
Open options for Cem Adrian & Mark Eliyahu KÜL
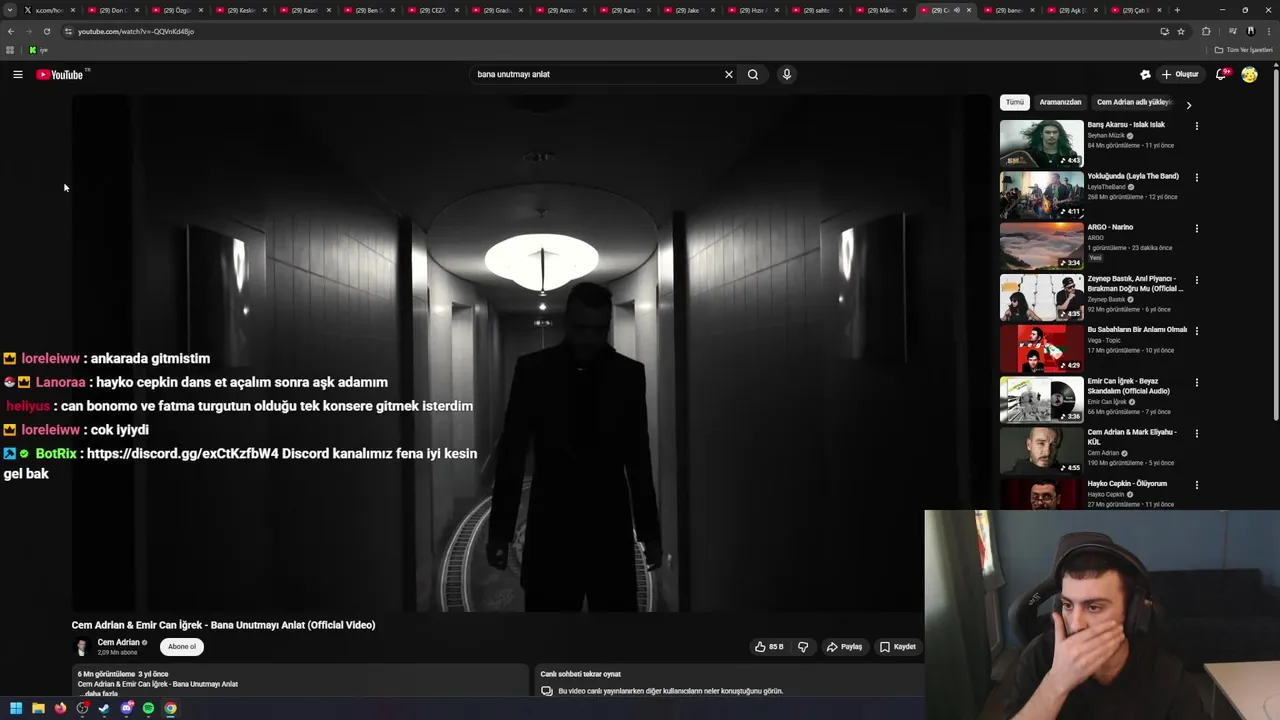pos(1196,433)
